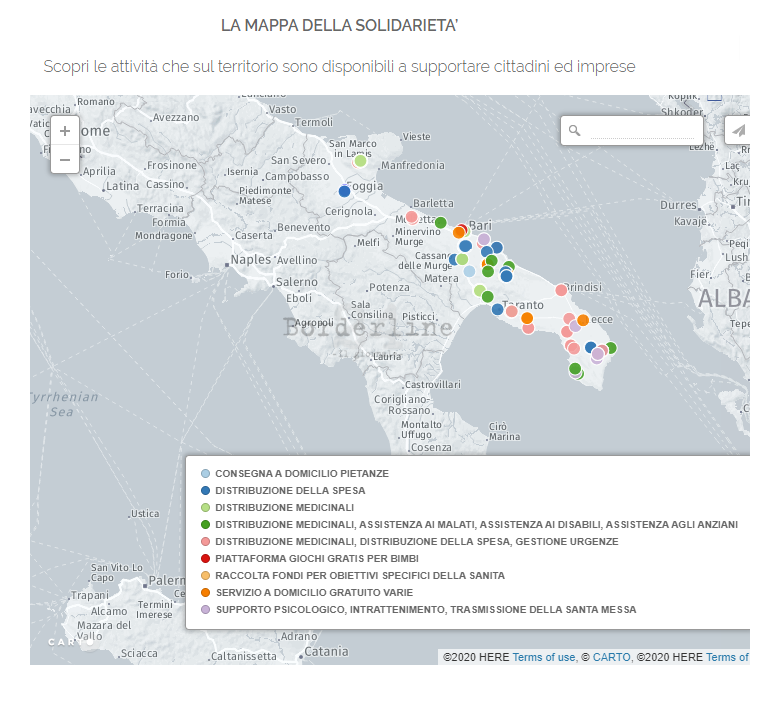Click the geolocation arrow button
Image resolution: width=776 pixels, height=703 pixels.
[x=738, y=131]
